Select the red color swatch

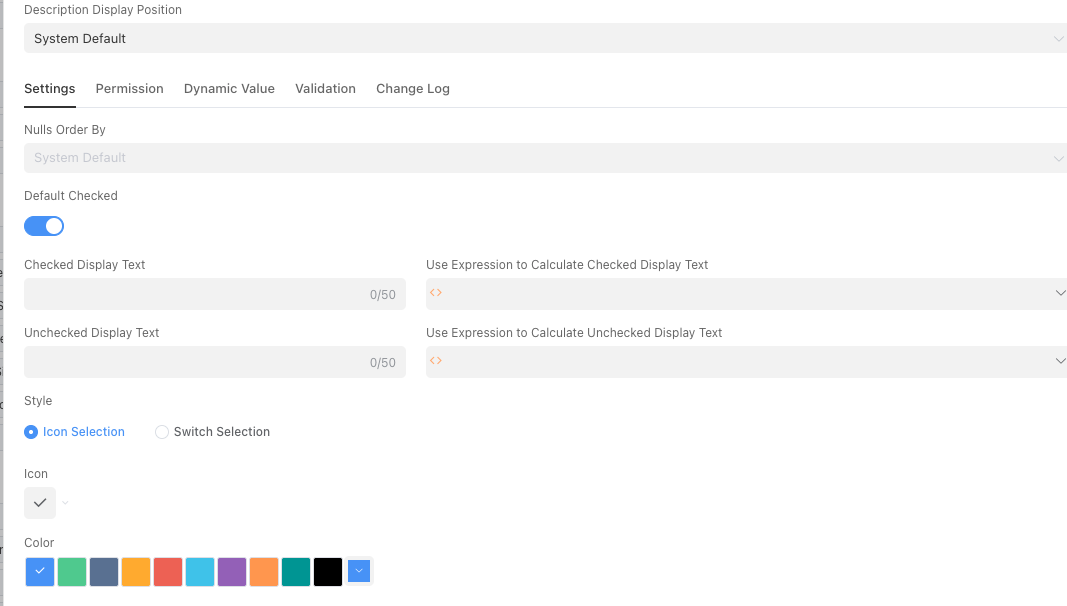click(168, 572)
